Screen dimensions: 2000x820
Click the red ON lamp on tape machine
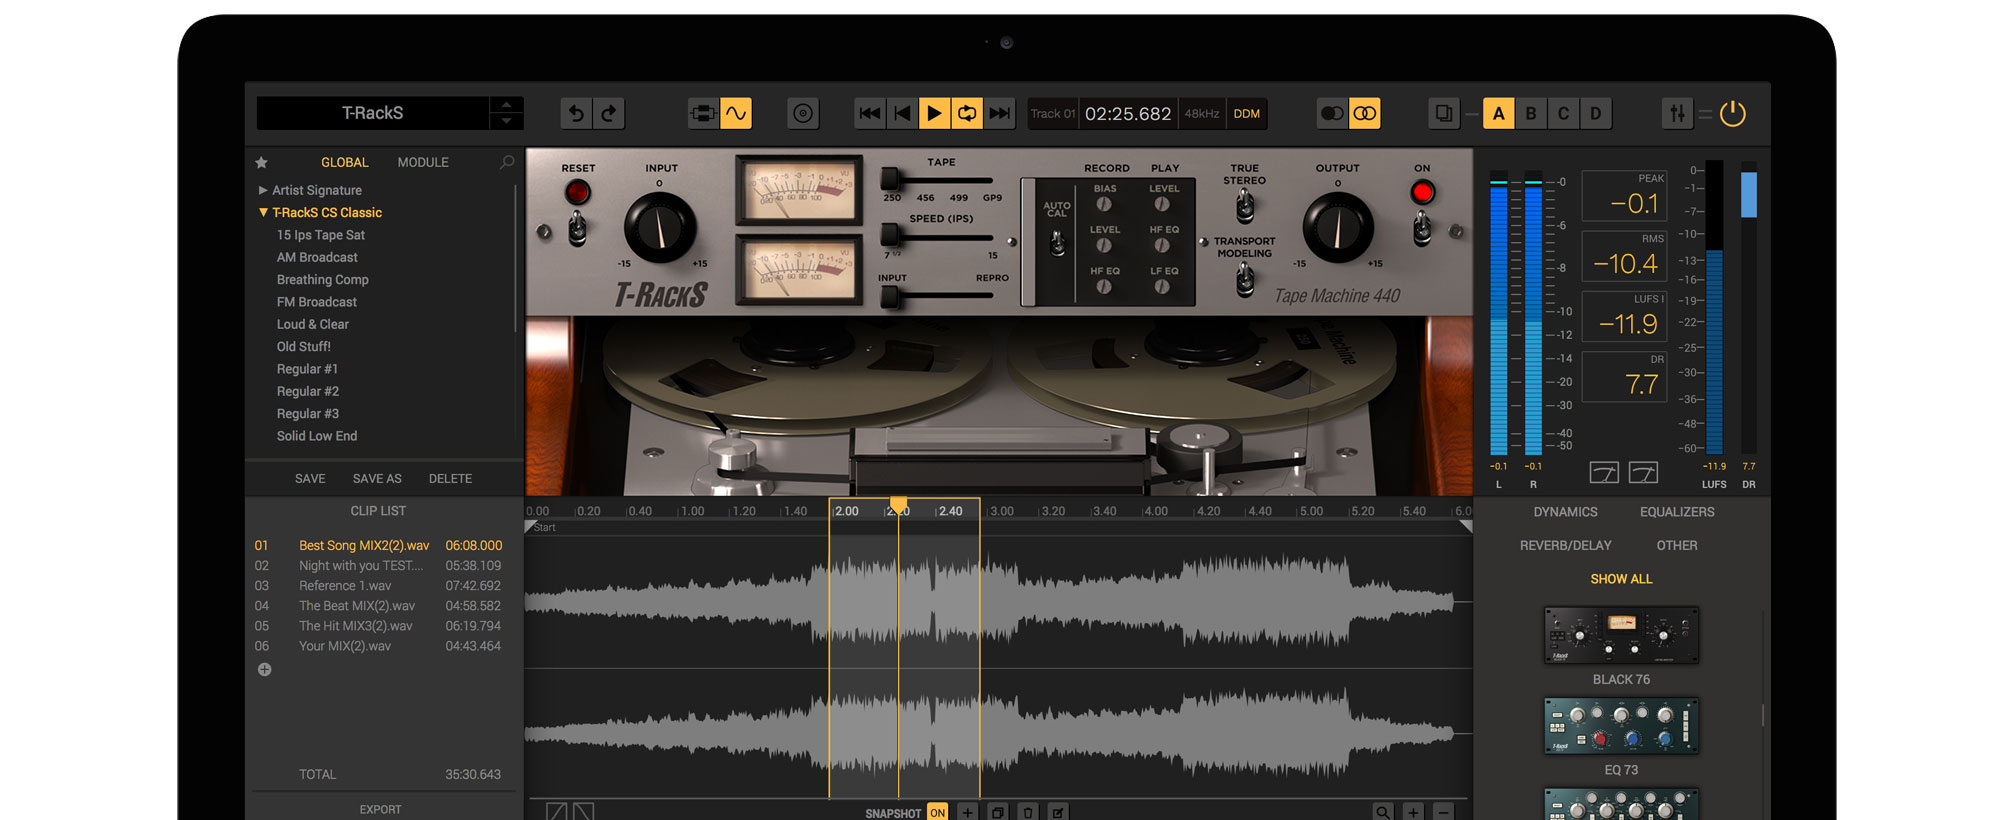click(1422, 192)
